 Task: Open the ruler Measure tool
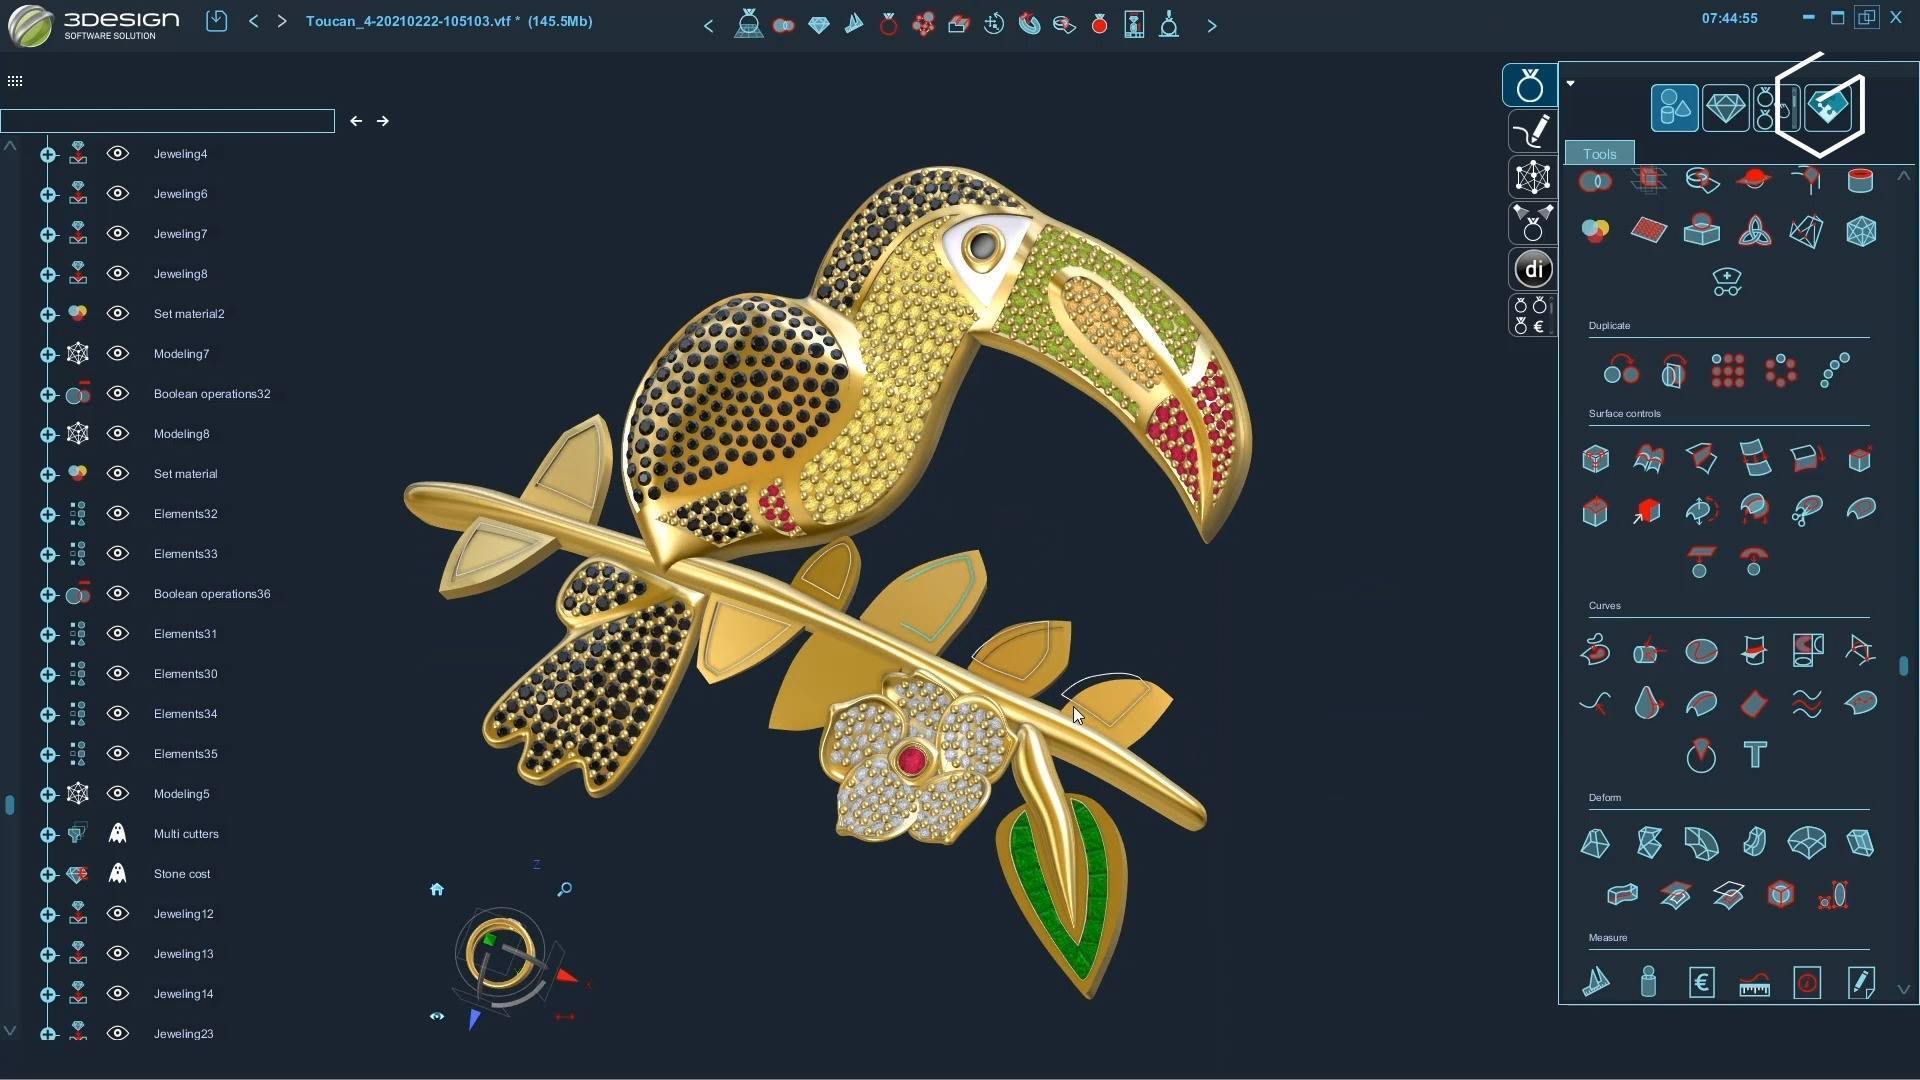coord(1754,984)
